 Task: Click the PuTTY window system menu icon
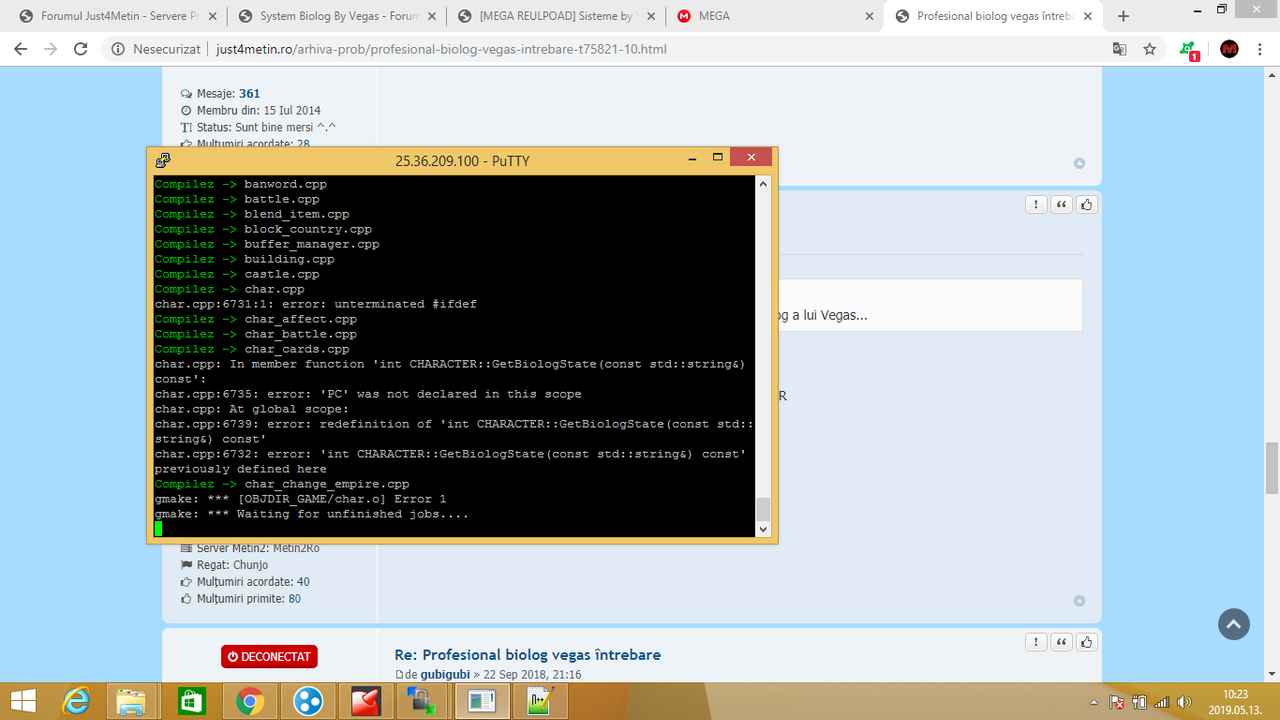click(162, 159)
